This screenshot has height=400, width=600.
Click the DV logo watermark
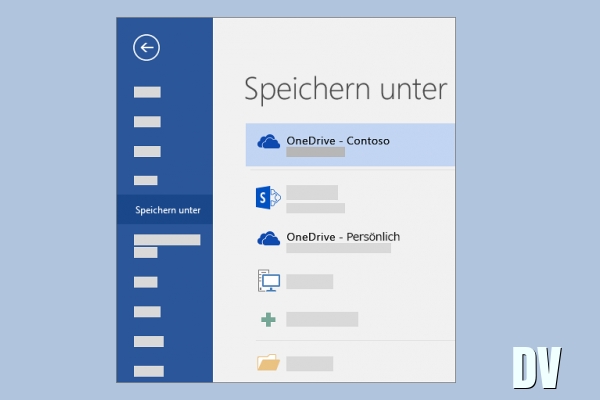(536, 367)
